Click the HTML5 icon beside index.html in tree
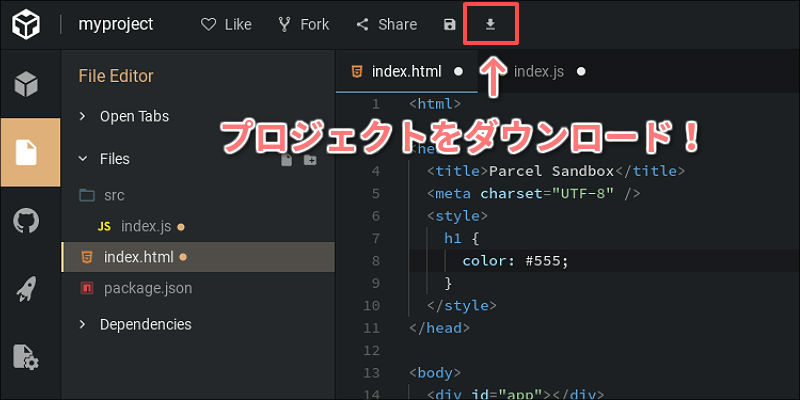The height and width of the screenshot is (400, 800). (87, 257)
